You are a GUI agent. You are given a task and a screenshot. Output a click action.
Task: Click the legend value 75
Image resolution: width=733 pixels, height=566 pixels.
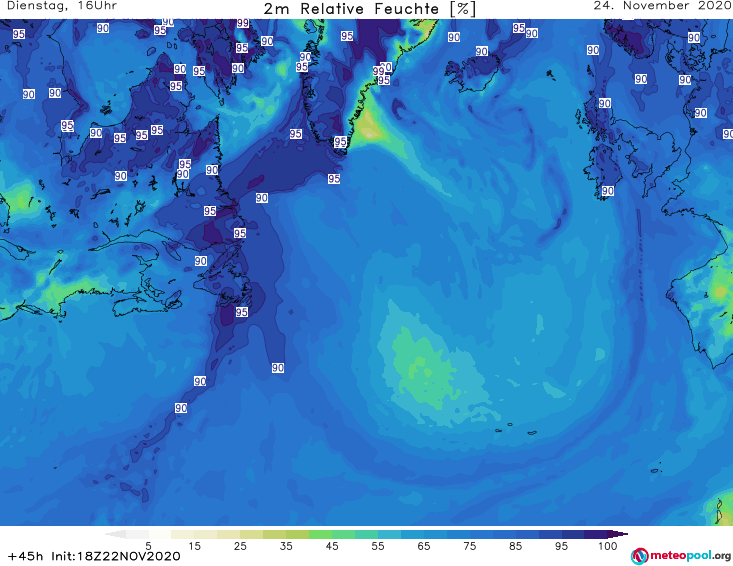pyautogui.click(x=470, y=545)
